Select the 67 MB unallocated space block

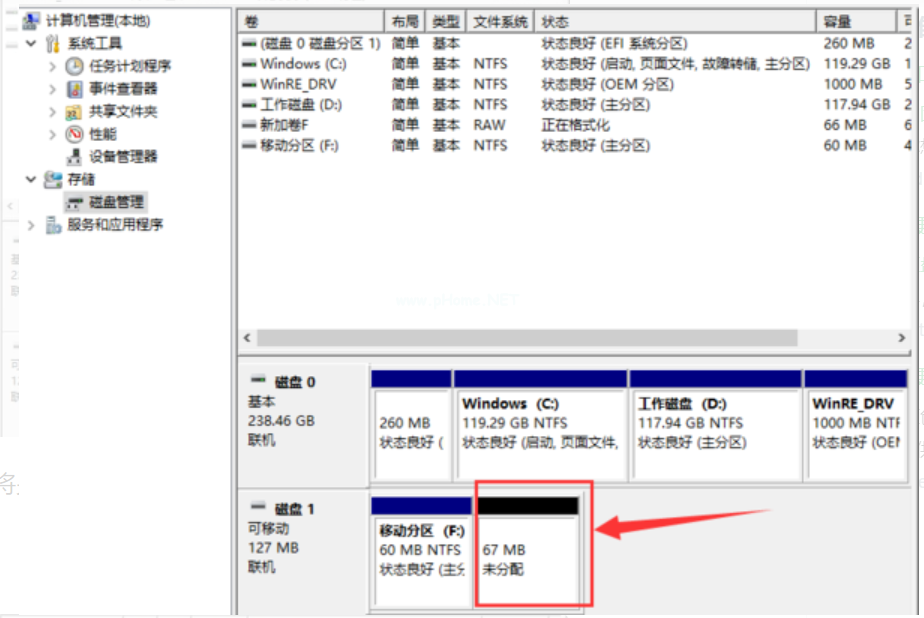pyautogui.click(x=528, y=559)
